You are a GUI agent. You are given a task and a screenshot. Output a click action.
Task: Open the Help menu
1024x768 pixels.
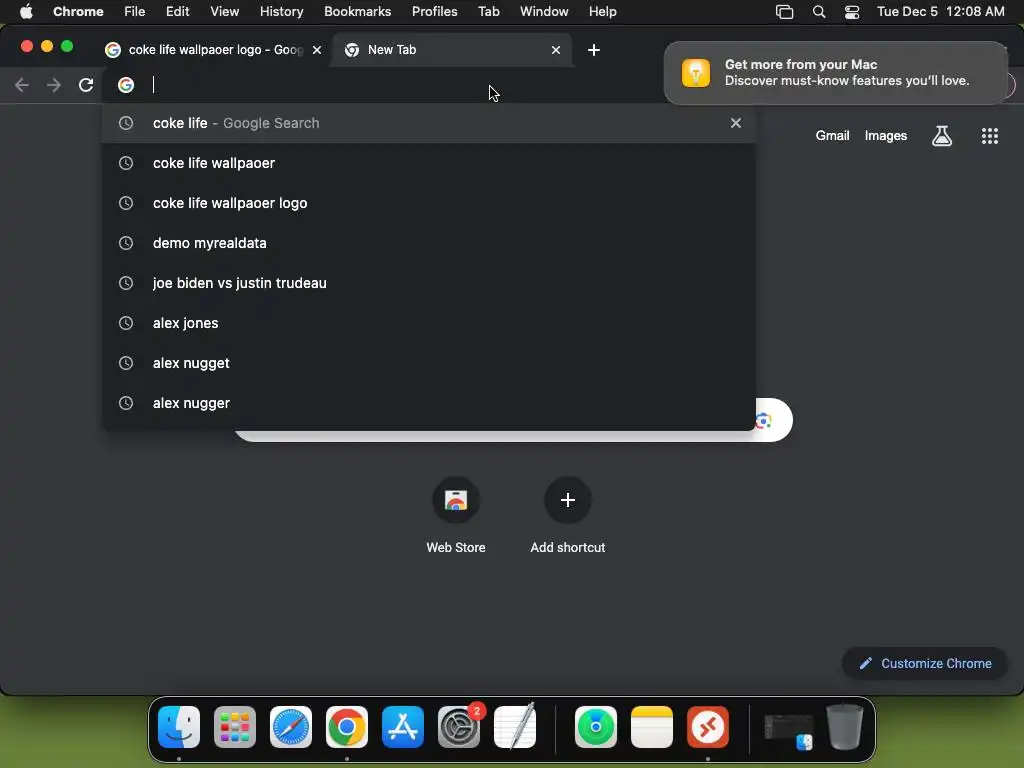(602, 12)
